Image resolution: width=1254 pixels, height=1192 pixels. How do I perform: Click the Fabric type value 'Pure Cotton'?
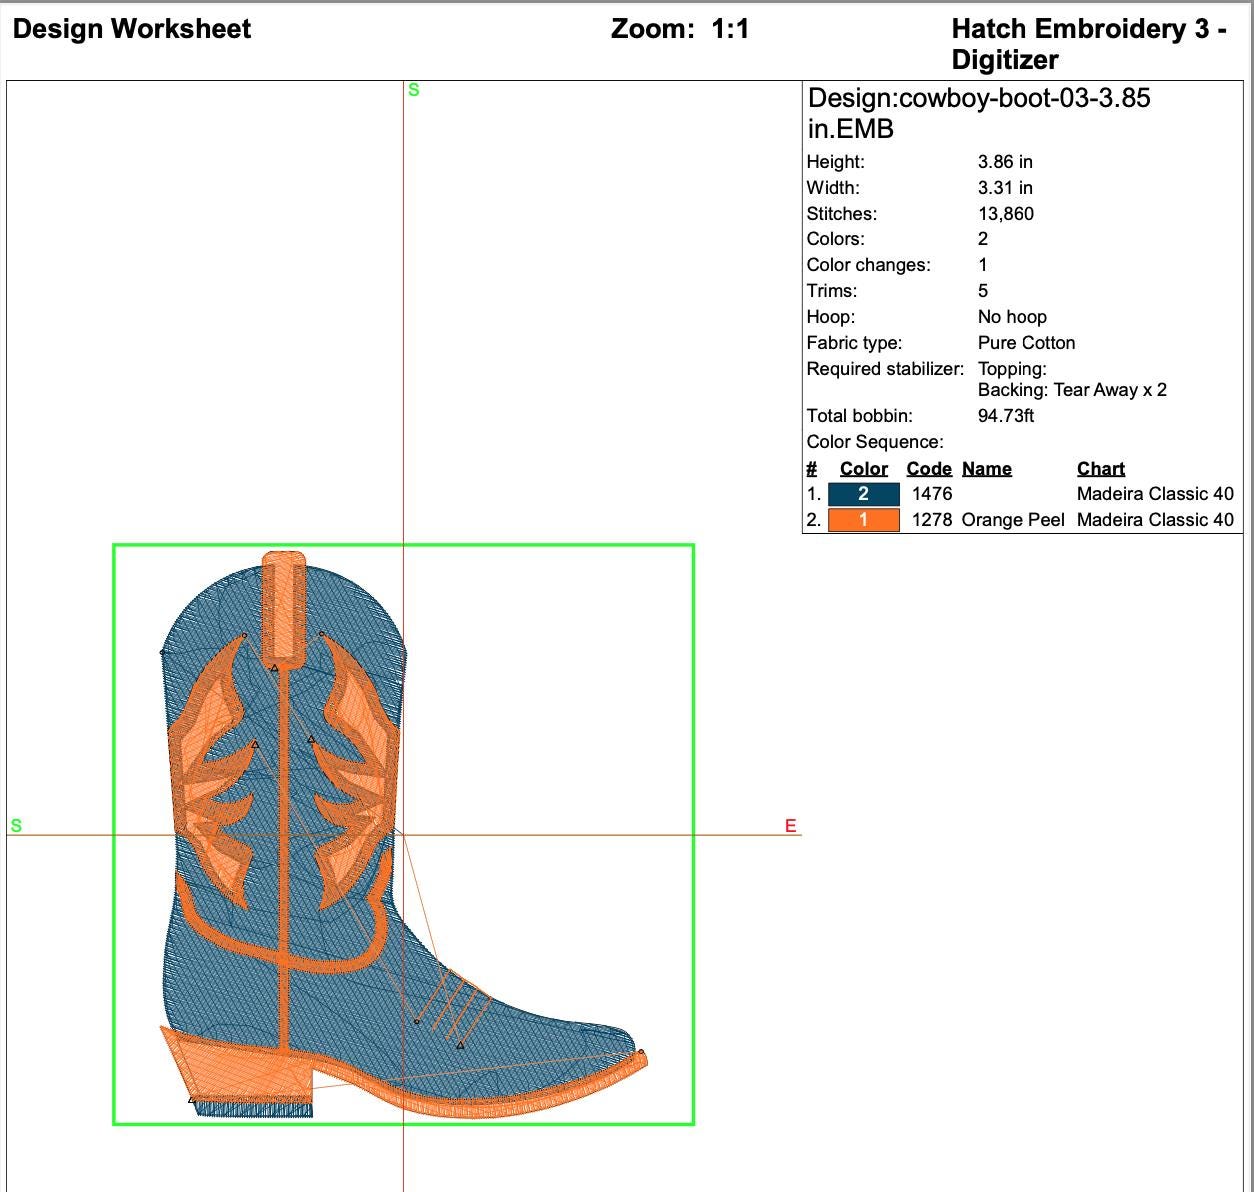tap(1026, 343)
